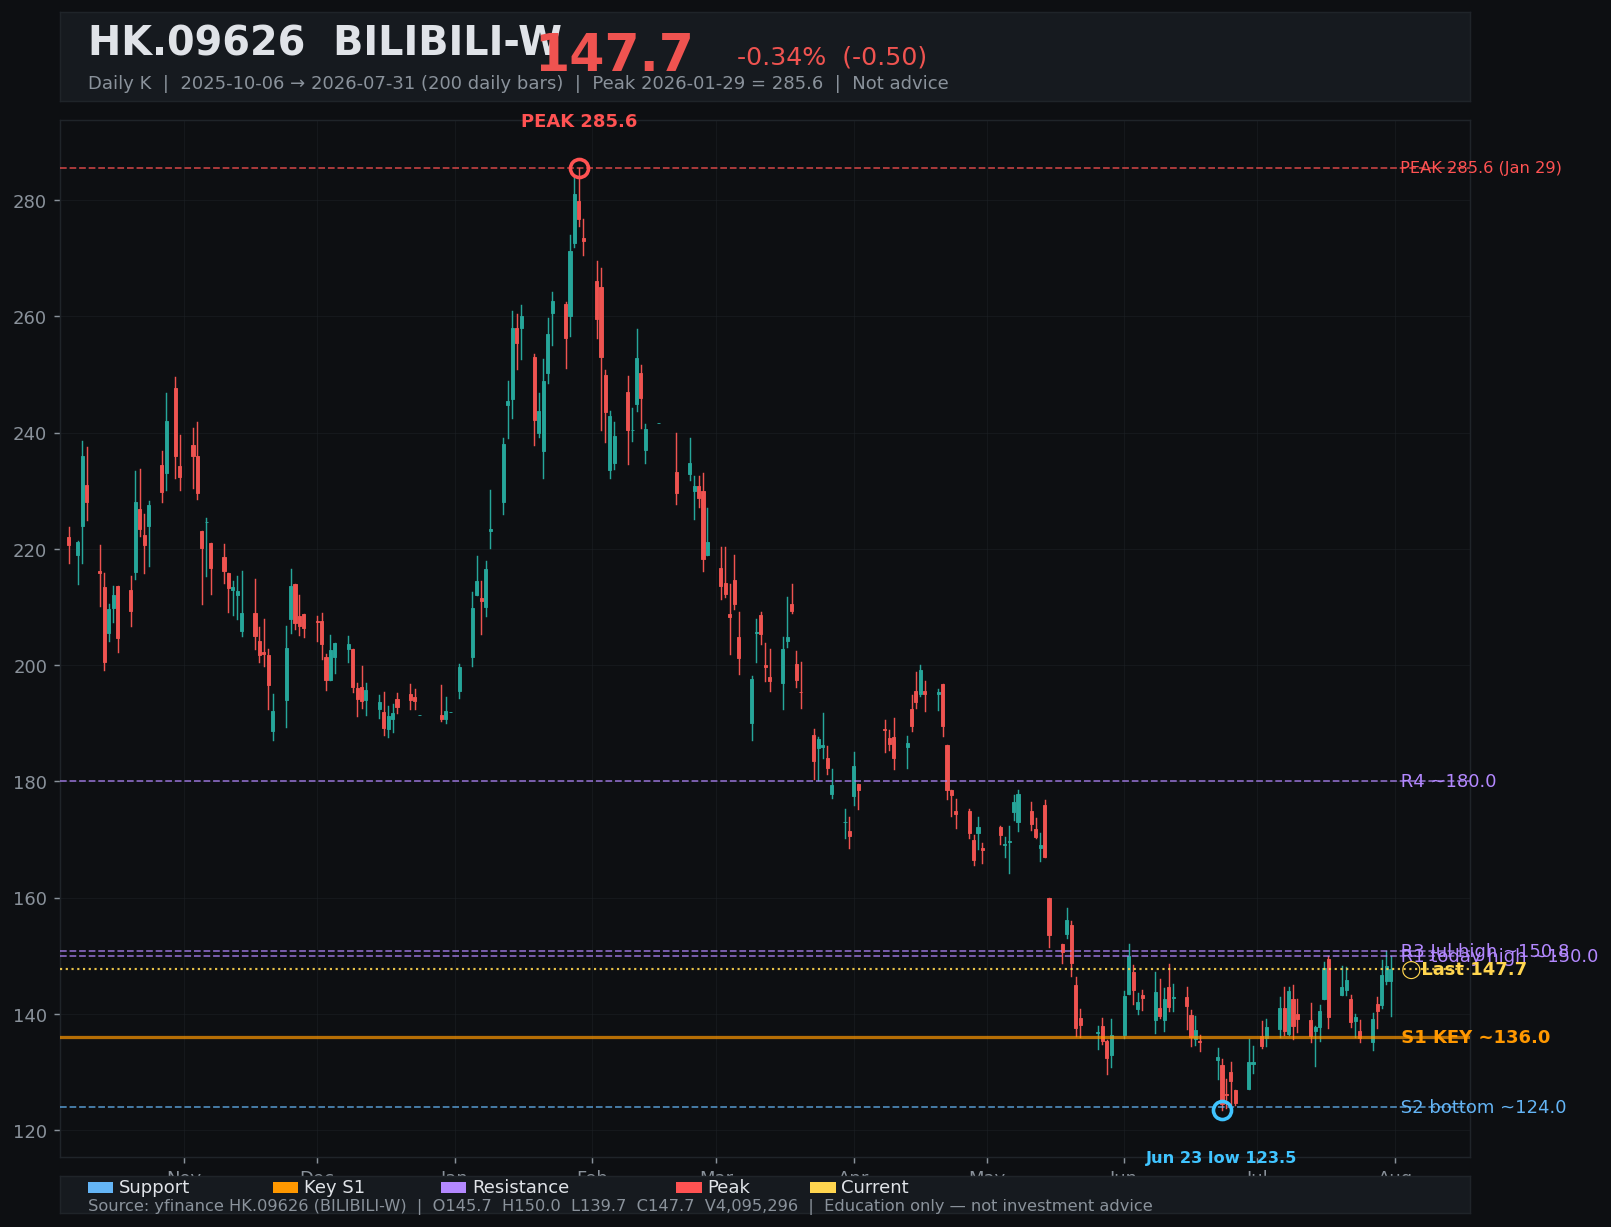Click the yellow Current legend swatch
This screenshot has height=1227, width=1611.
[823, 1188]
